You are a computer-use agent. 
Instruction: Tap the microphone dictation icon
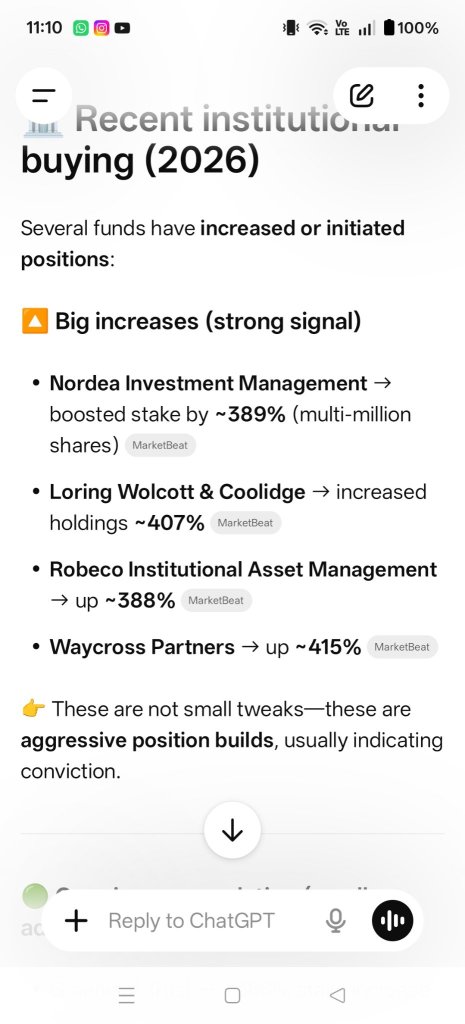(336, 921)
